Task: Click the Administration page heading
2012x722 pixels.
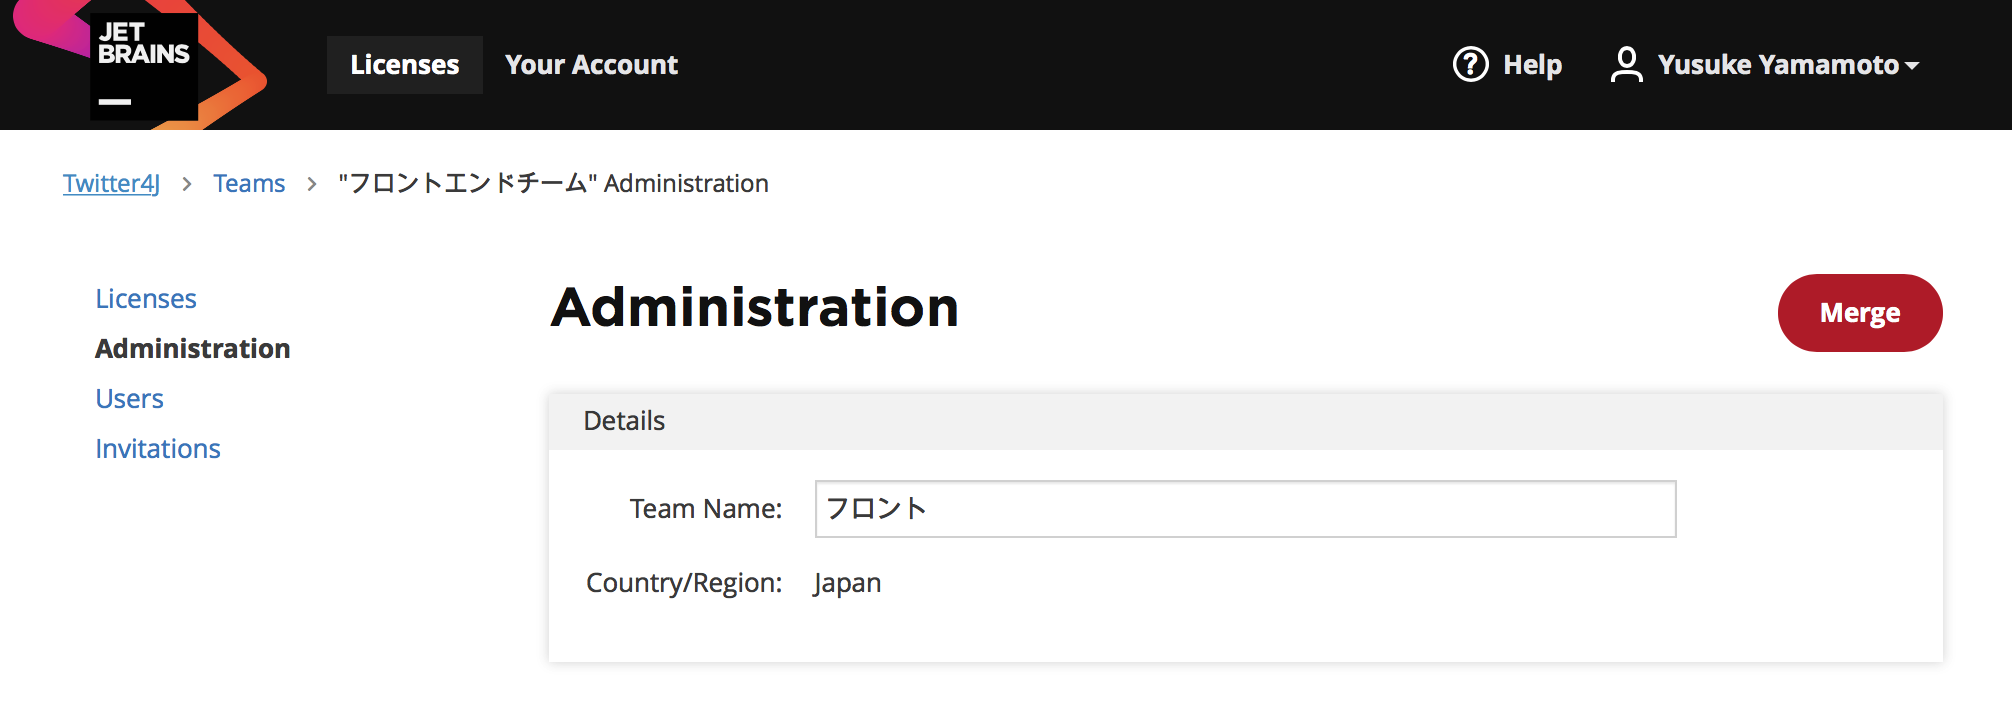Action: coord(755,307)
